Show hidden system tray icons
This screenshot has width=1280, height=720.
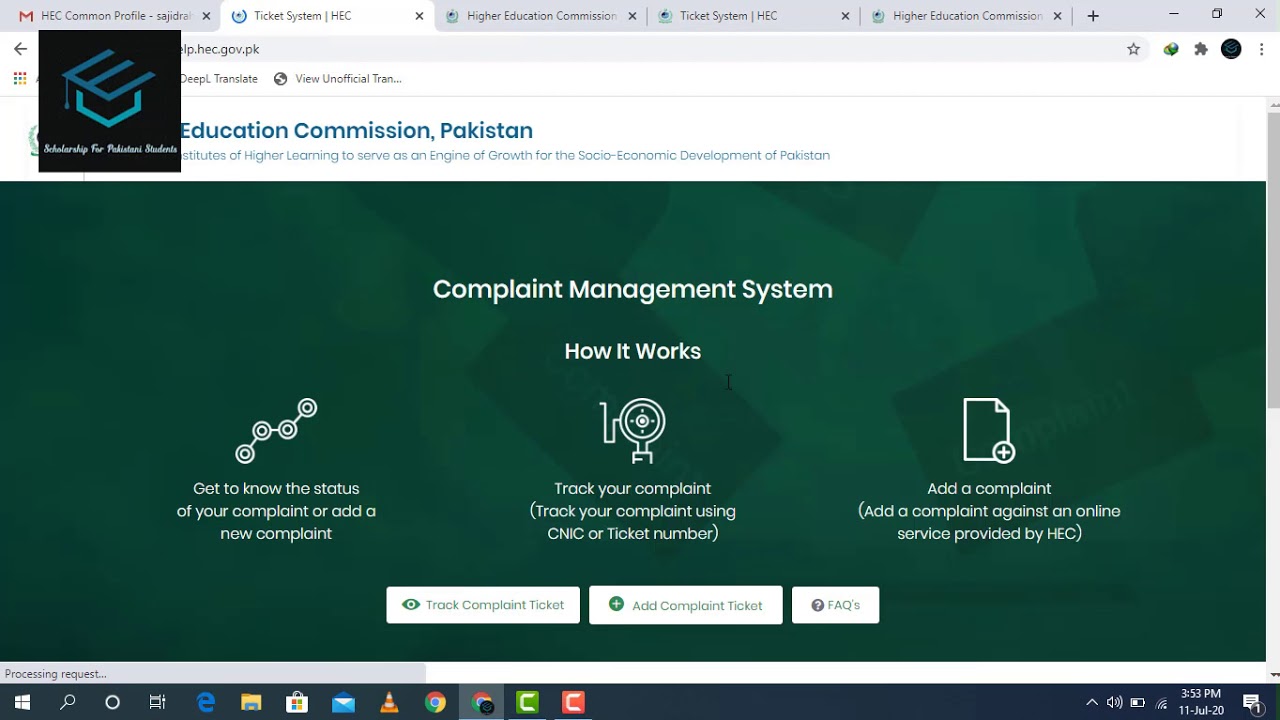(x=1091, y=703)
